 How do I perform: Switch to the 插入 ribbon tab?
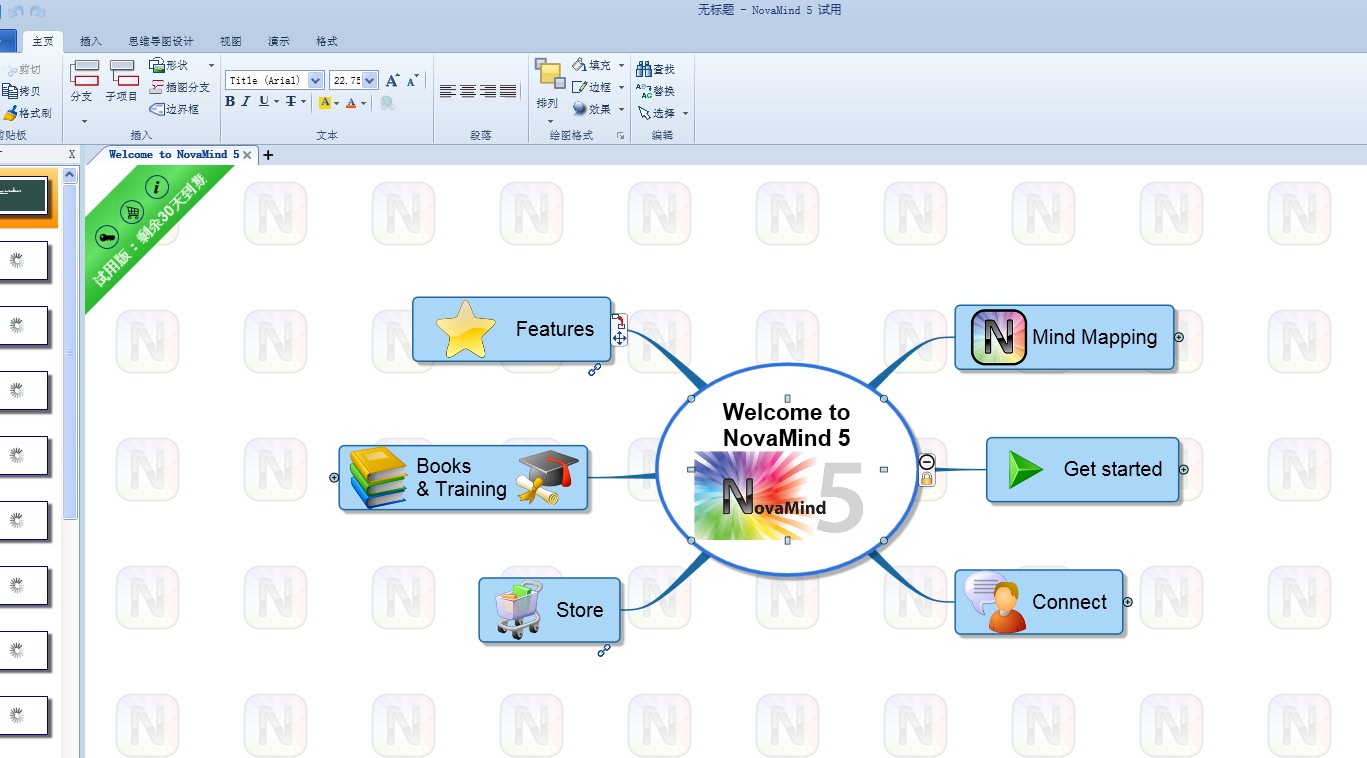click(91, 41)
